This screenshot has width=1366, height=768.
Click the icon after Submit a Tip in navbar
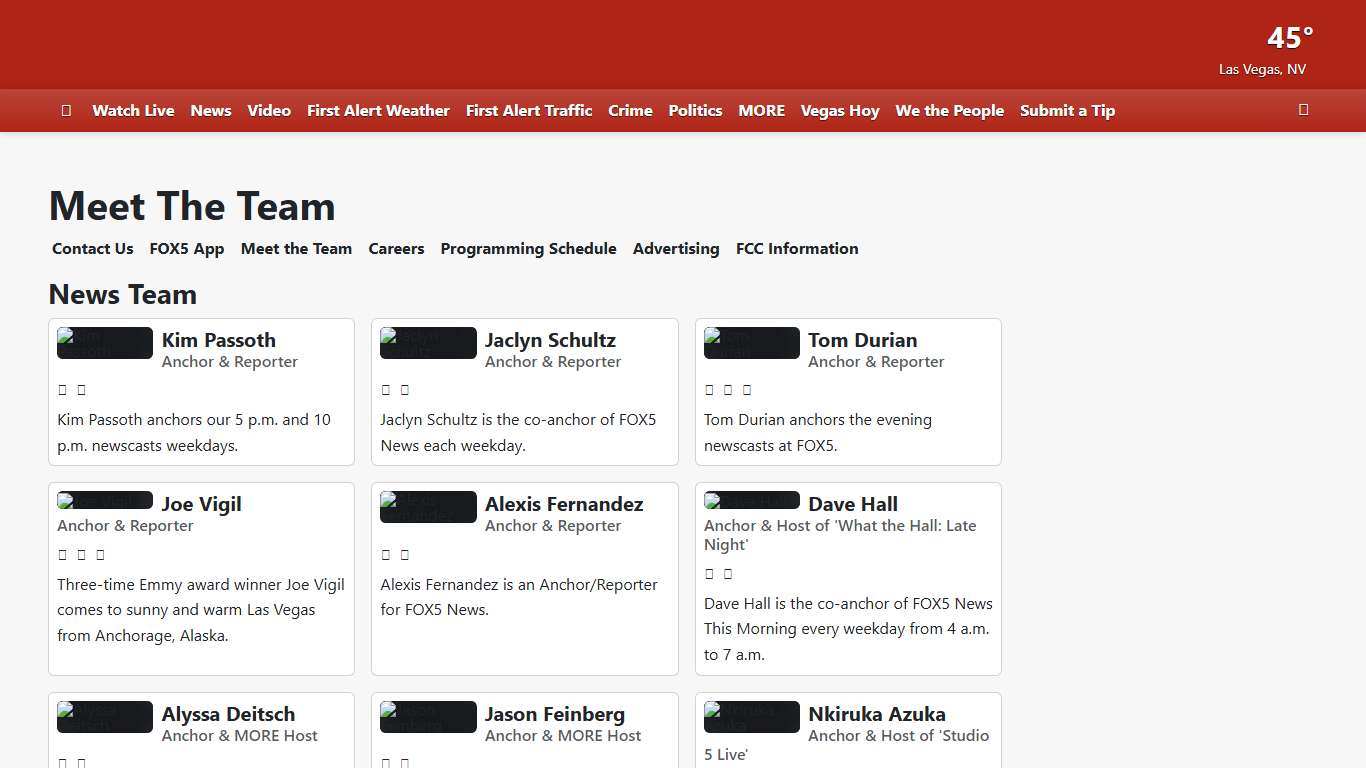[x=1303, y=110]
